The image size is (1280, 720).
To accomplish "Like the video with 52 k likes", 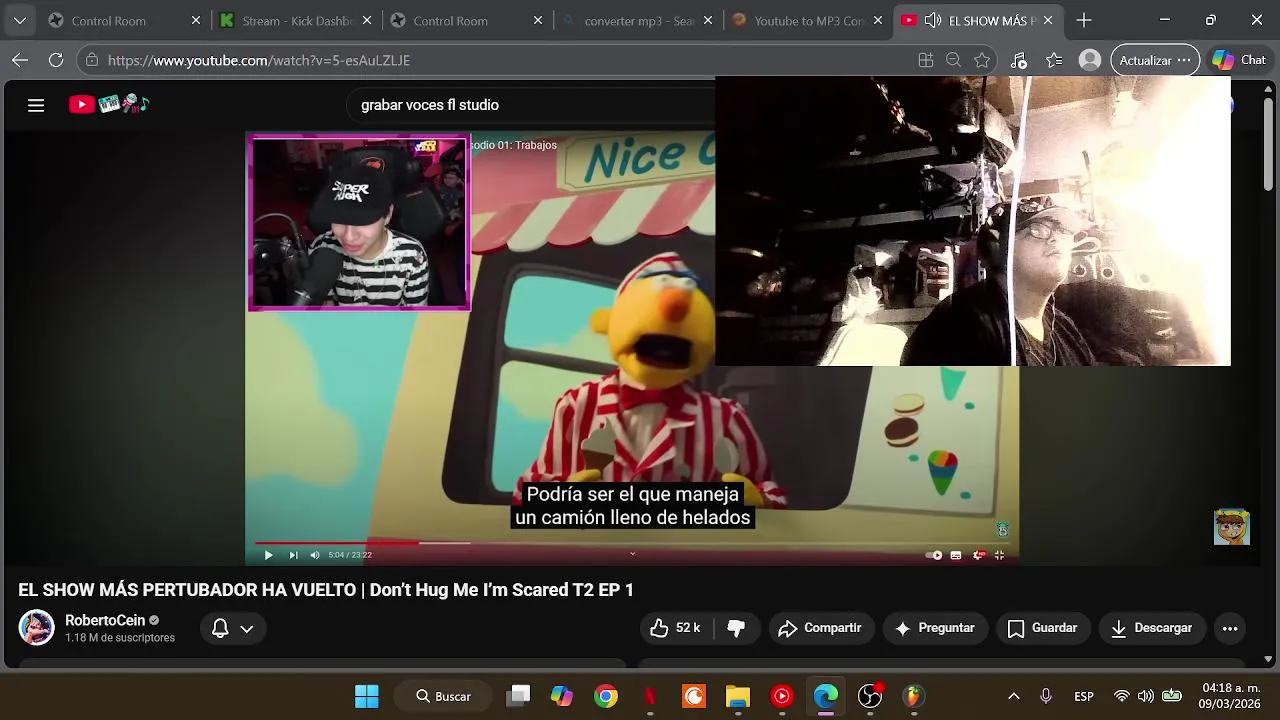I will pyautogui.click(x=675, y=628).
